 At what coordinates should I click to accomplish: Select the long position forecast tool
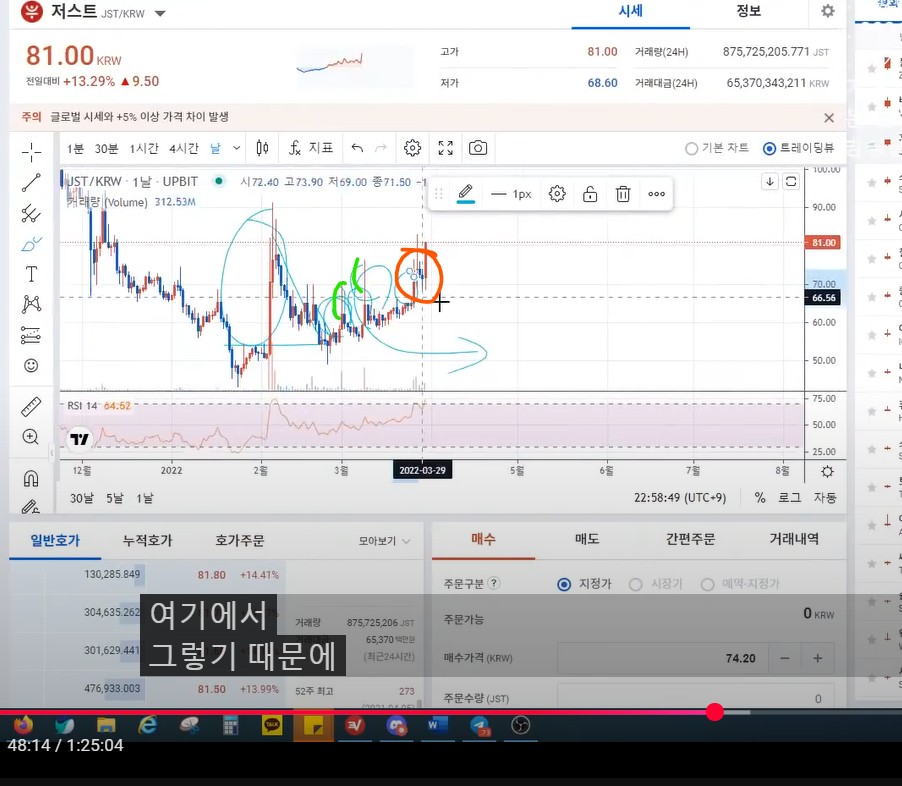click(31, 335)
